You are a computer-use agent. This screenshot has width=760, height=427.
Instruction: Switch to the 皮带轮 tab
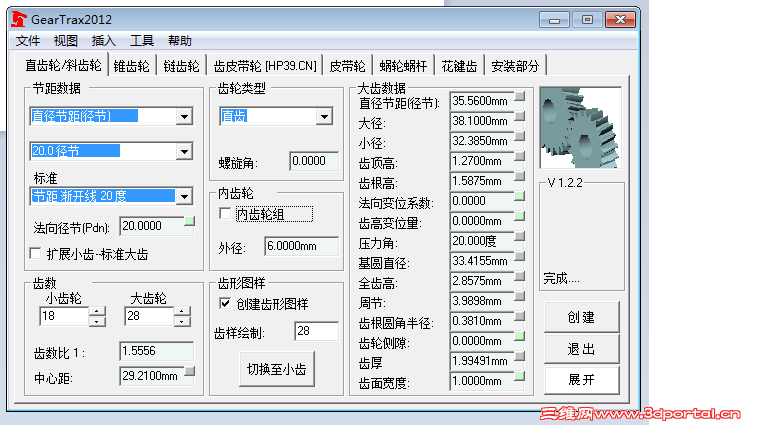[x=348, y=66]
